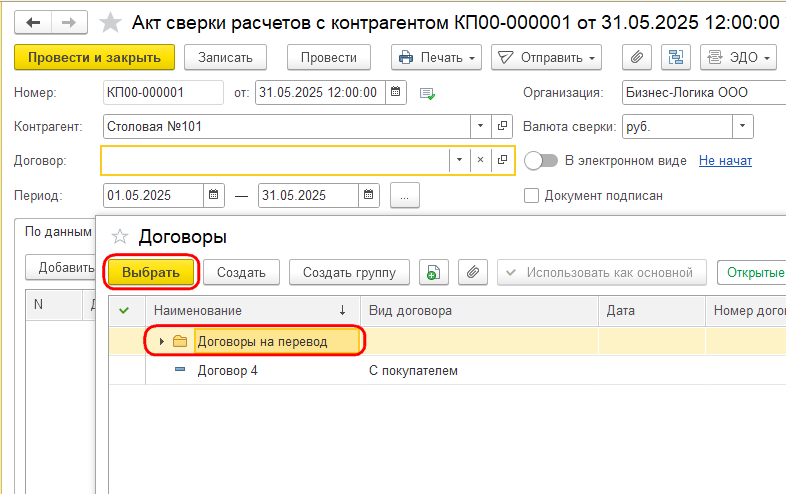Click the posted-status icon beside date field
This screenshot has width=786, height=494.
427,93
